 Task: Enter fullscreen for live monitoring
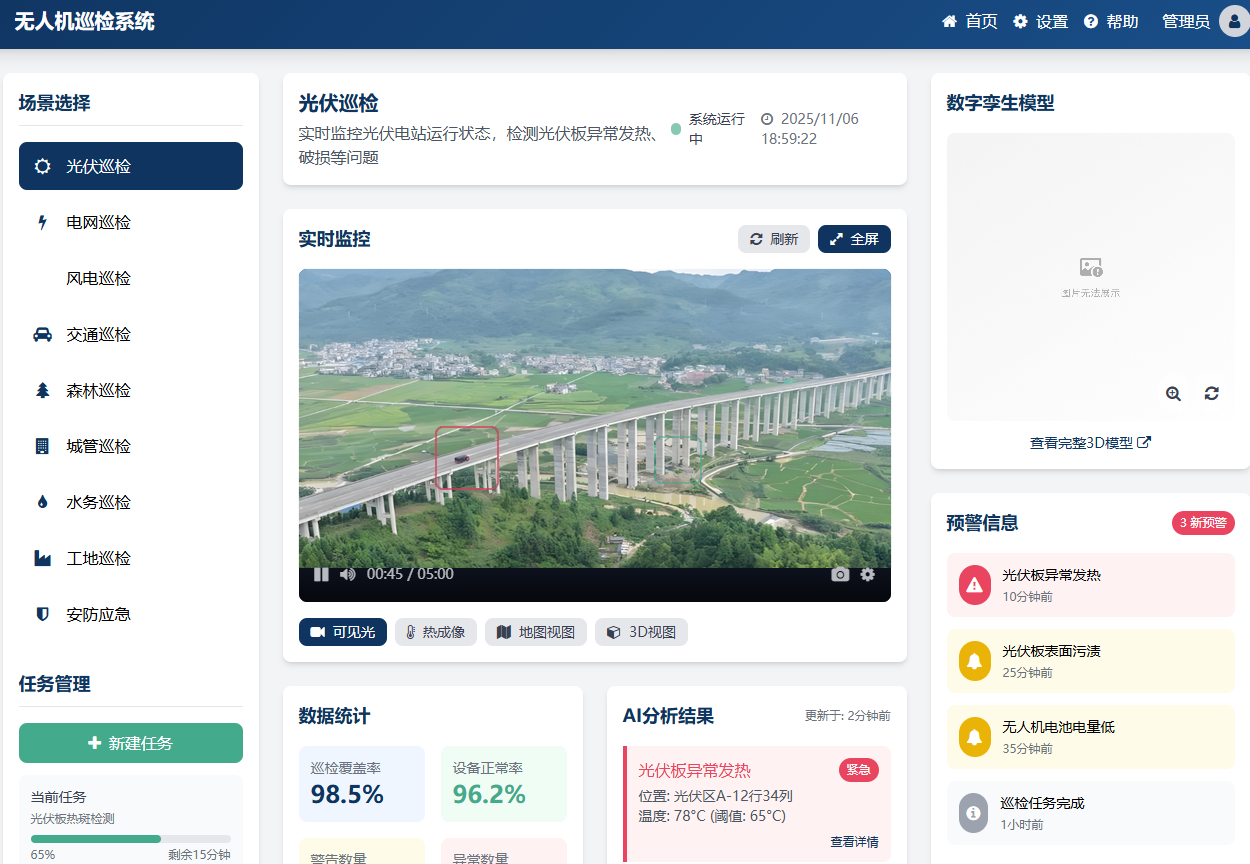coord(854,239)
